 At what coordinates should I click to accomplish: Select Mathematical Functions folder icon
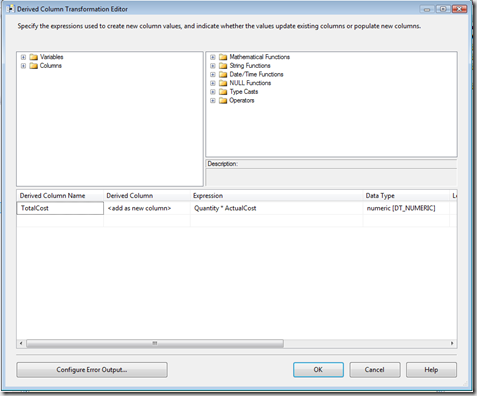(223, 57)
